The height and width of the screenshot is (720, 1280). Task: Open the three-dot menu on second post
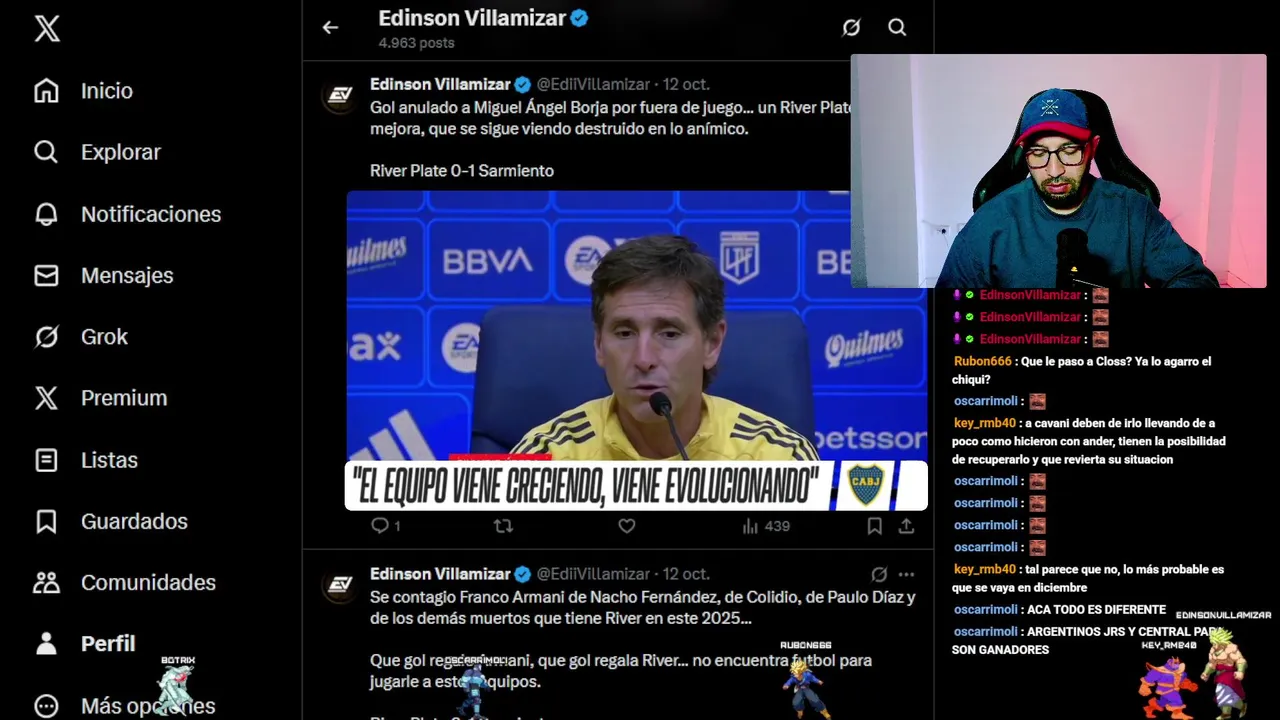906,574
